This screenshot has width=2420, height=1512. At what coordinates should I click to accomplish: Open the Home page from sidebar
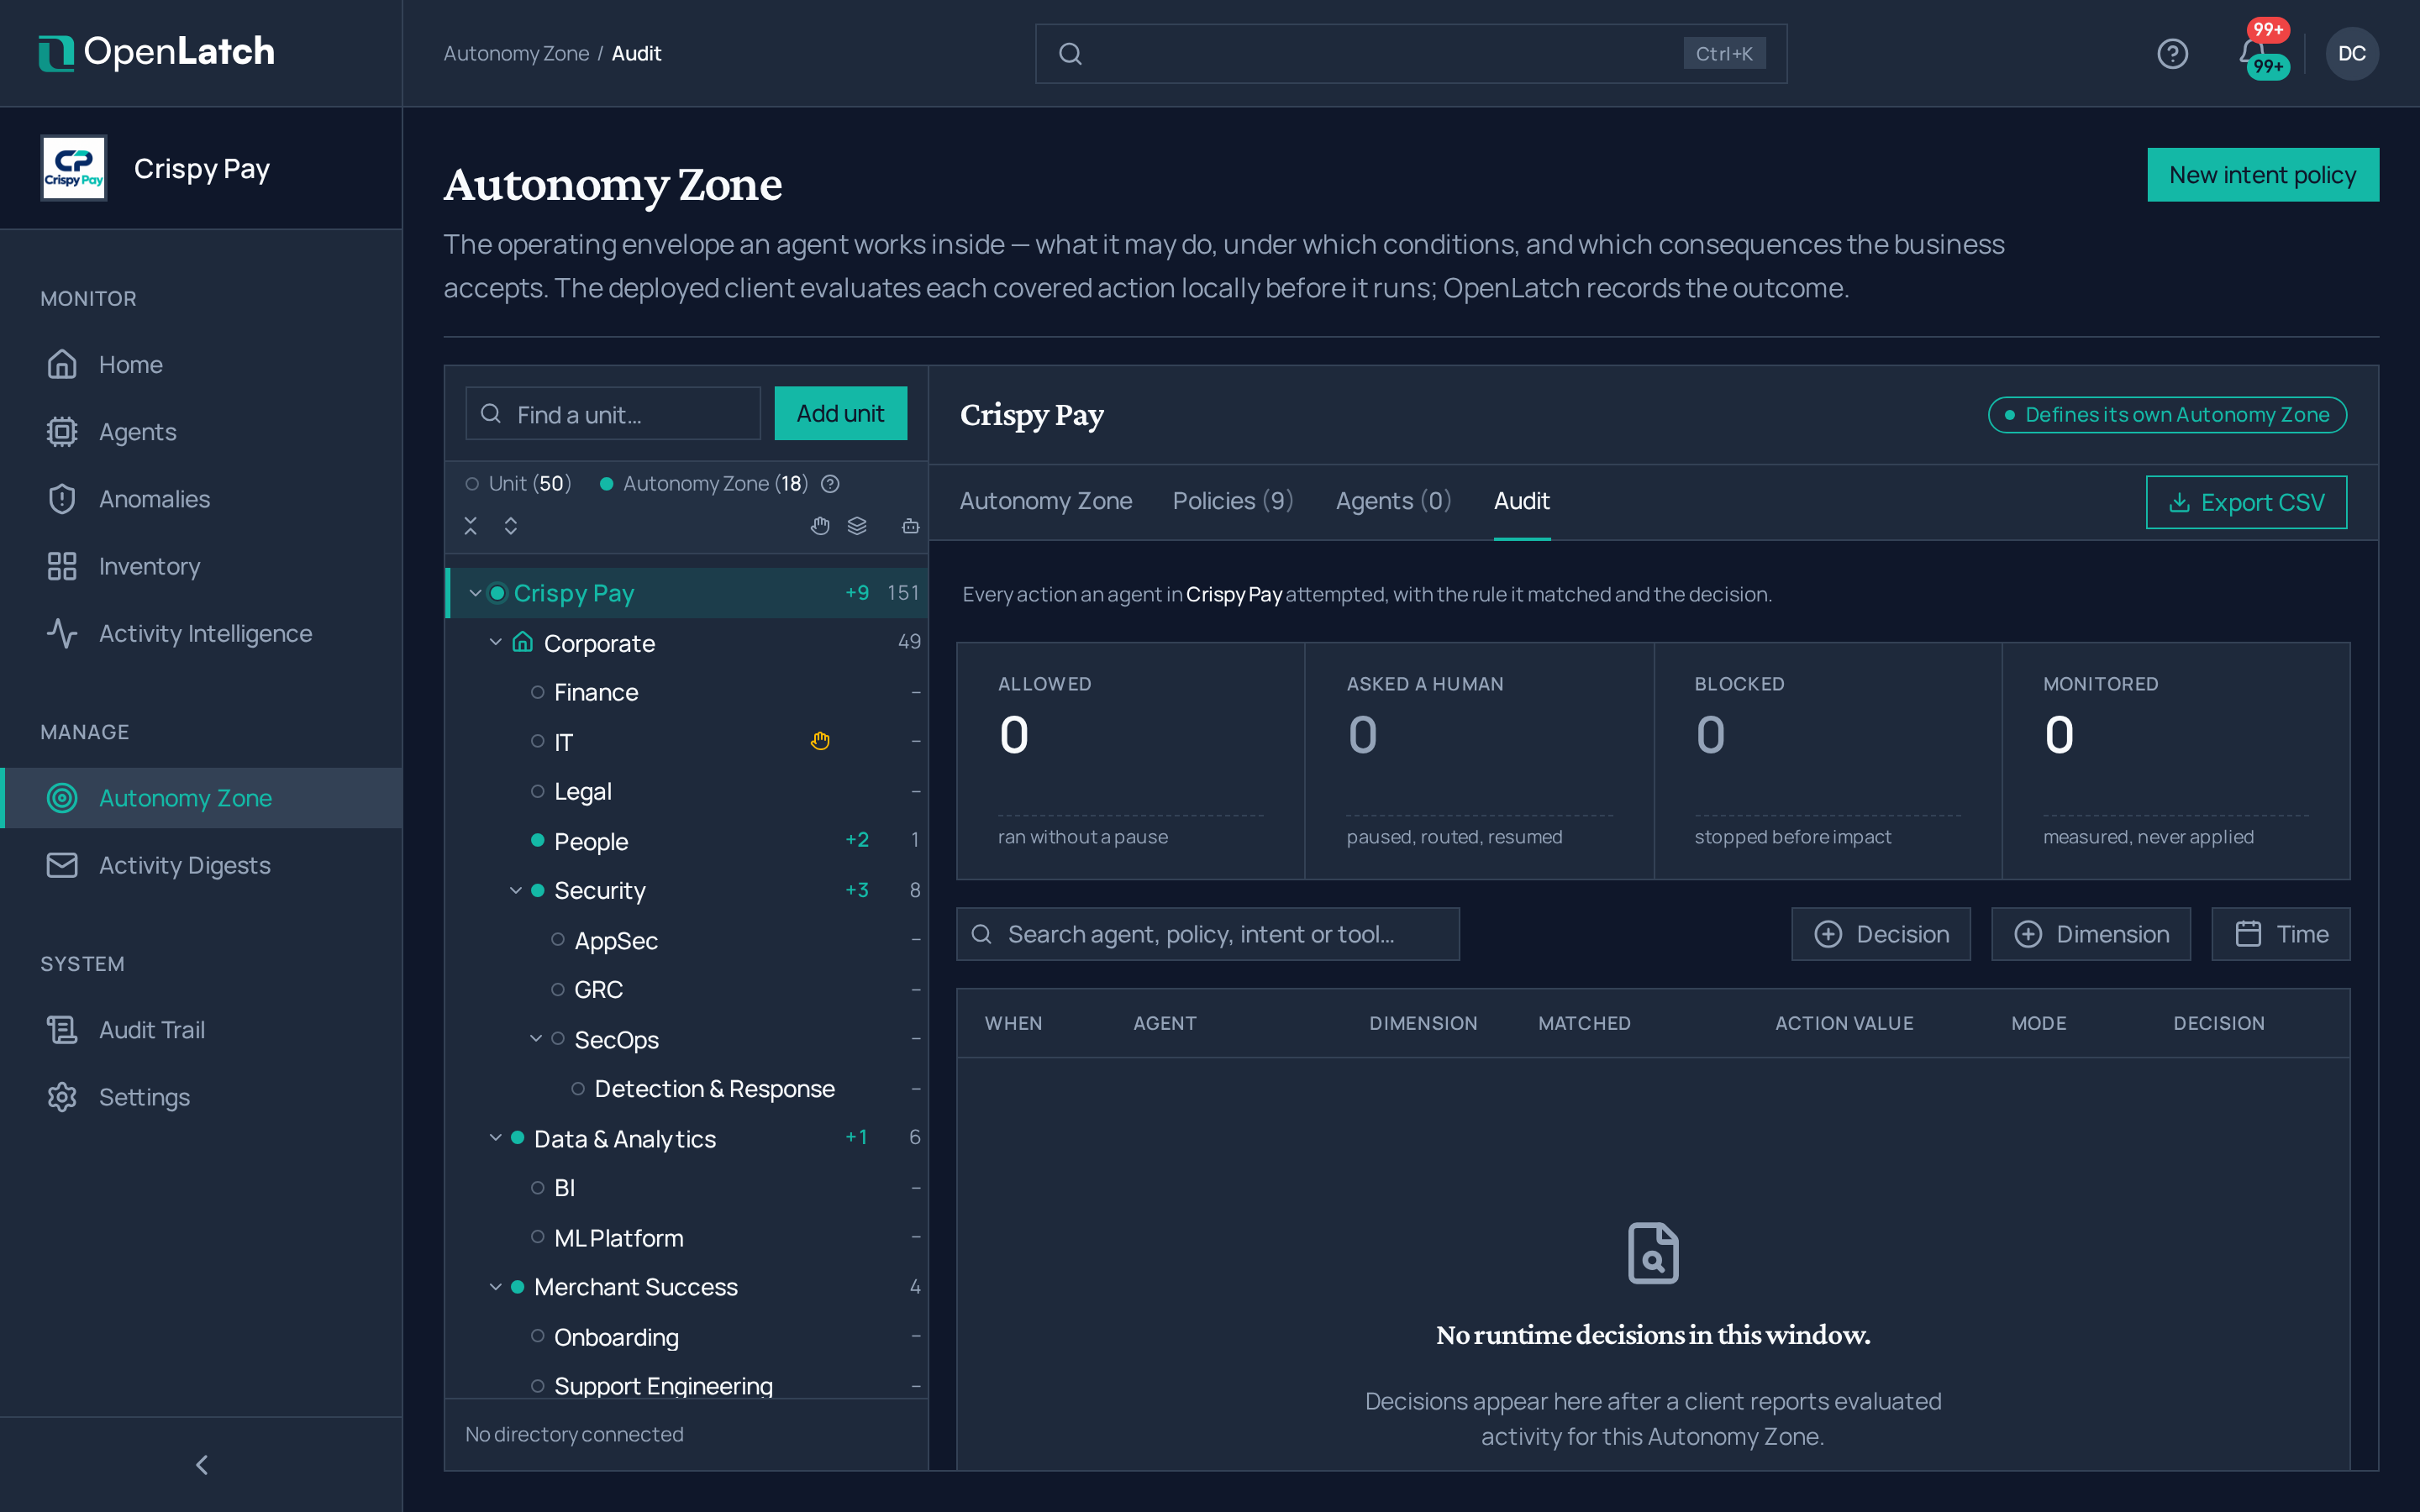click(x=201, y=364)
